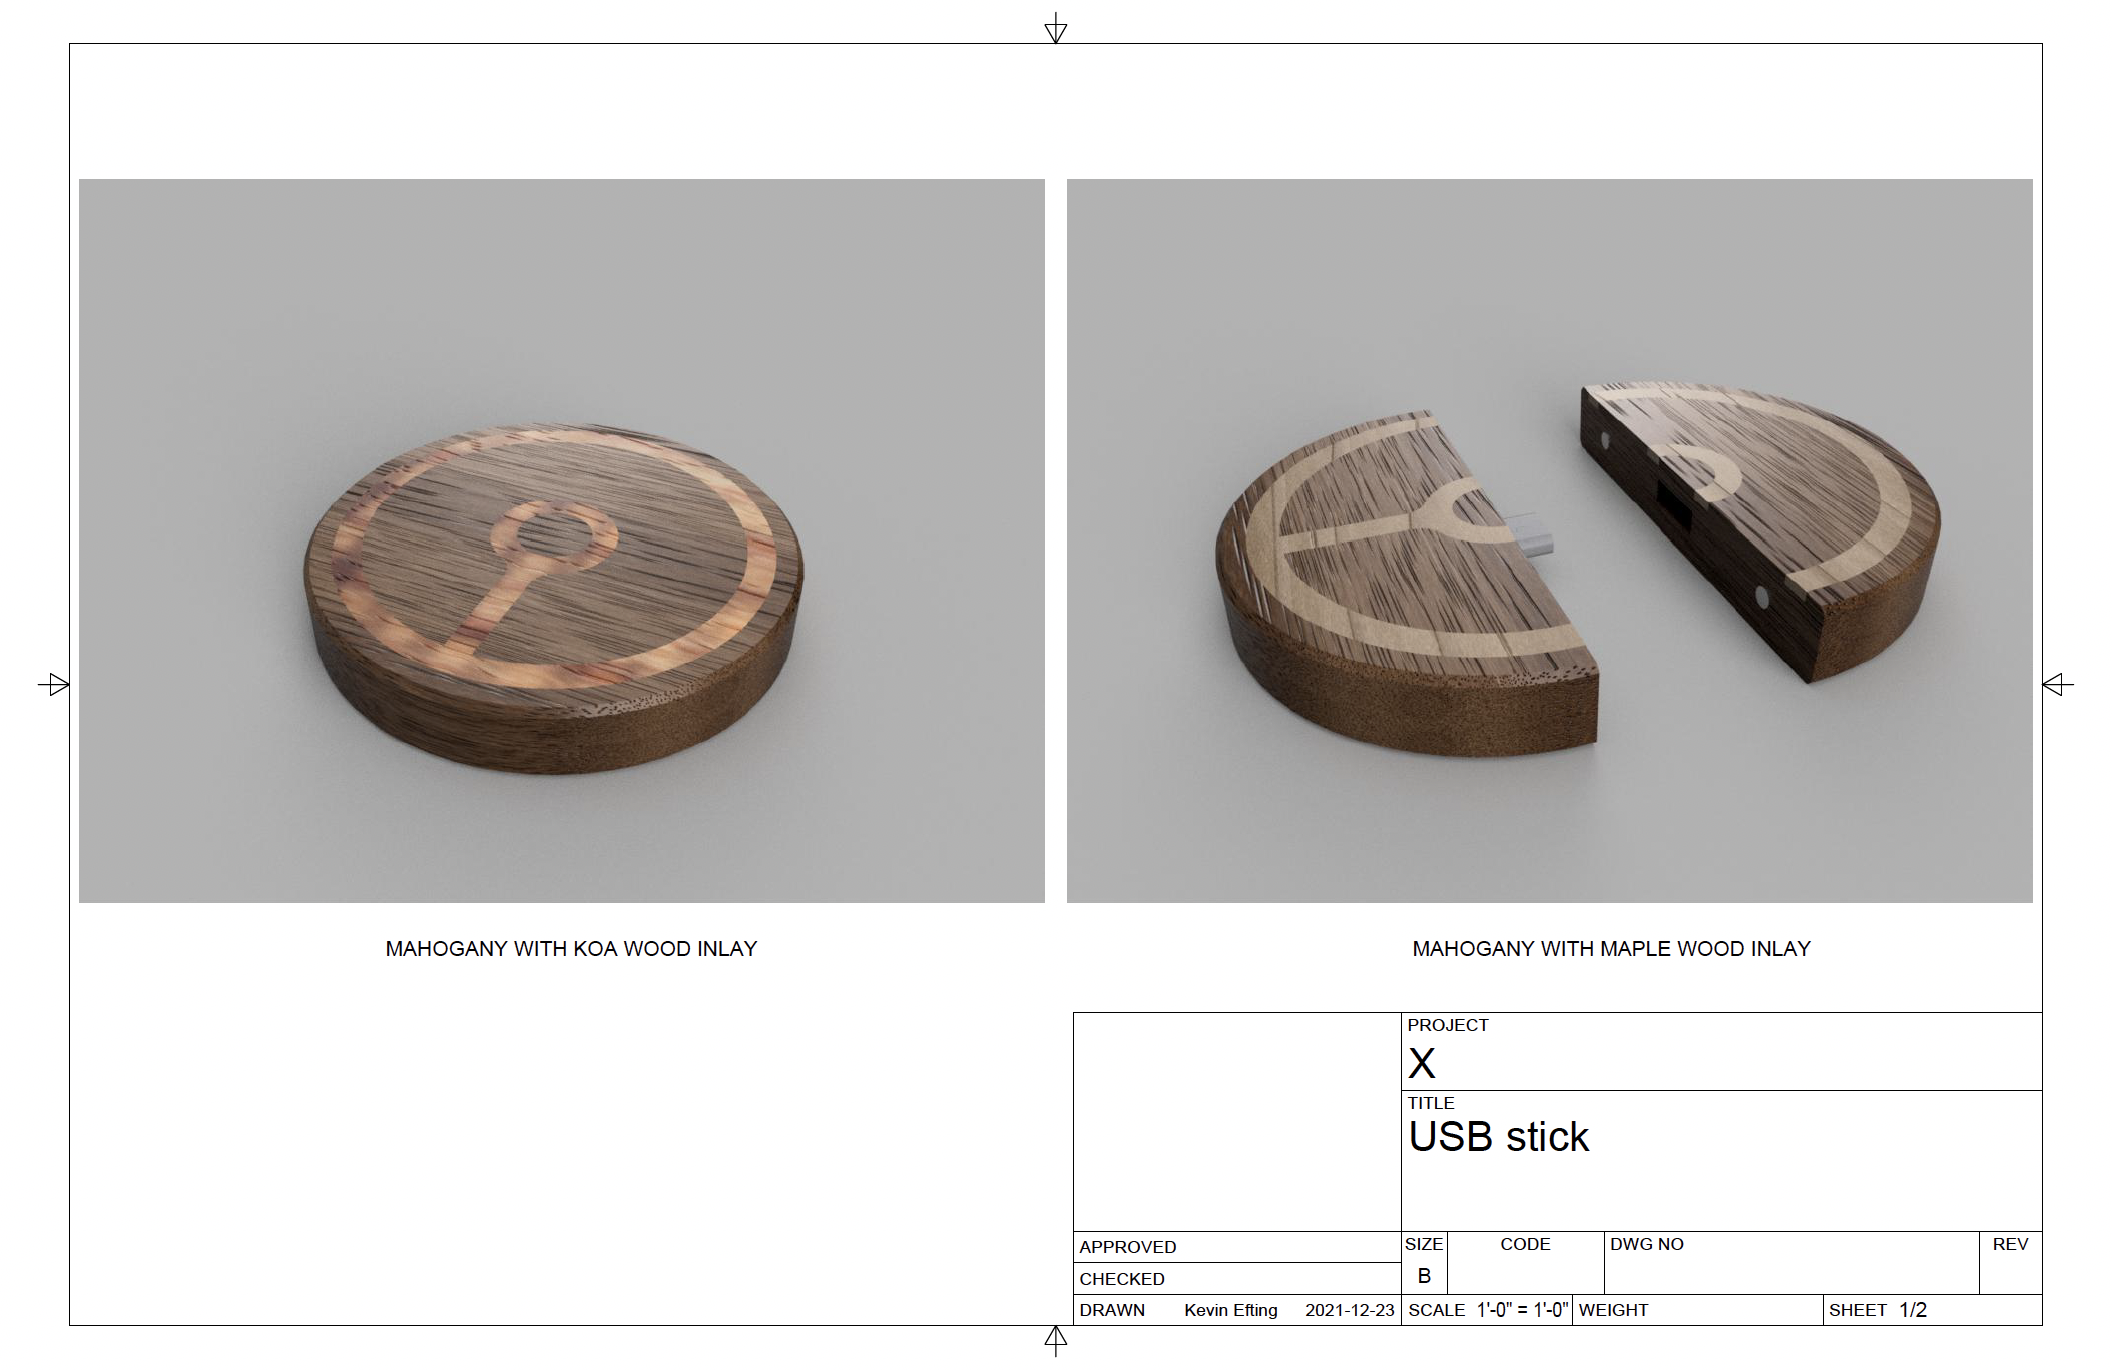Click the SIZE cell showing B
Image resolution: width=2112 pixels, height=1370 pixels.
tap(1424, 1276)
